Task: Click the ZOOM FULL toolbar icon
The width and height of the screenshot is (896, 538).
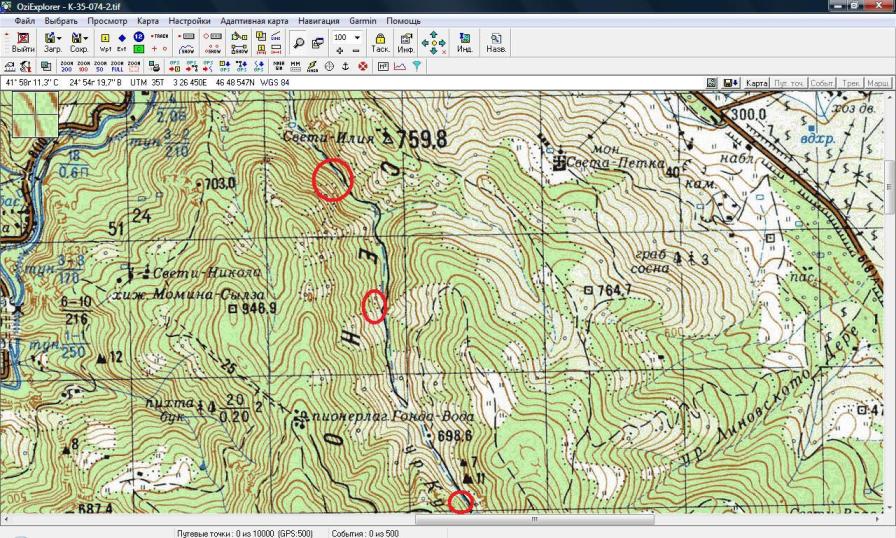Action: [117, 66]
